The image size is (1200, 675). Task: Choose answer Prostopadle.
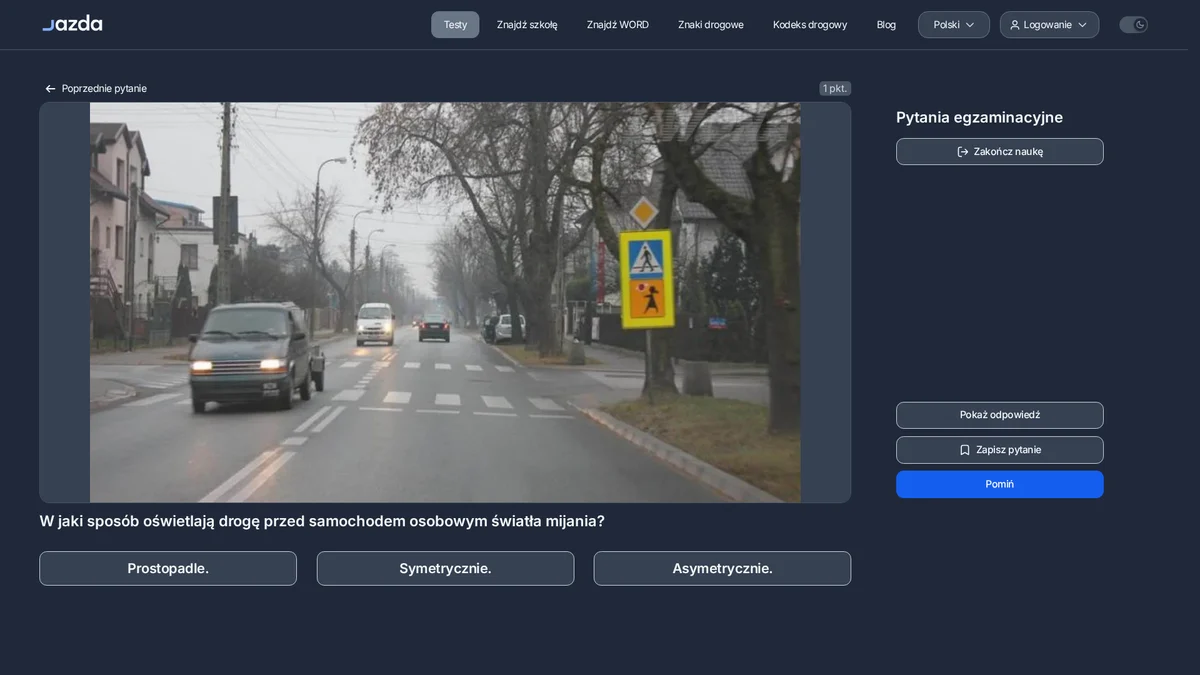(168, 569)
